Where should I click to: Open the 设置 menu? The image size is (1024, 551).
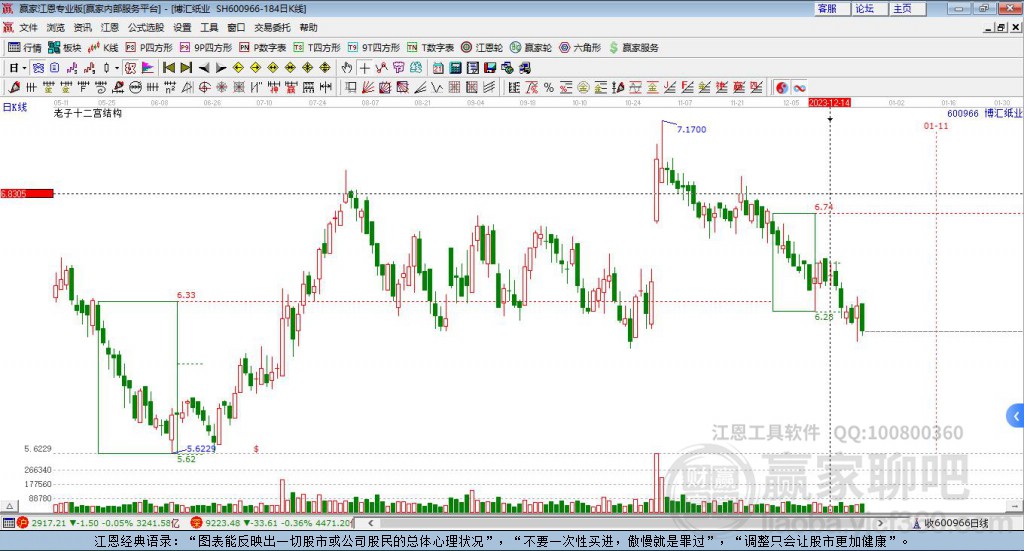tap(182, 27)
